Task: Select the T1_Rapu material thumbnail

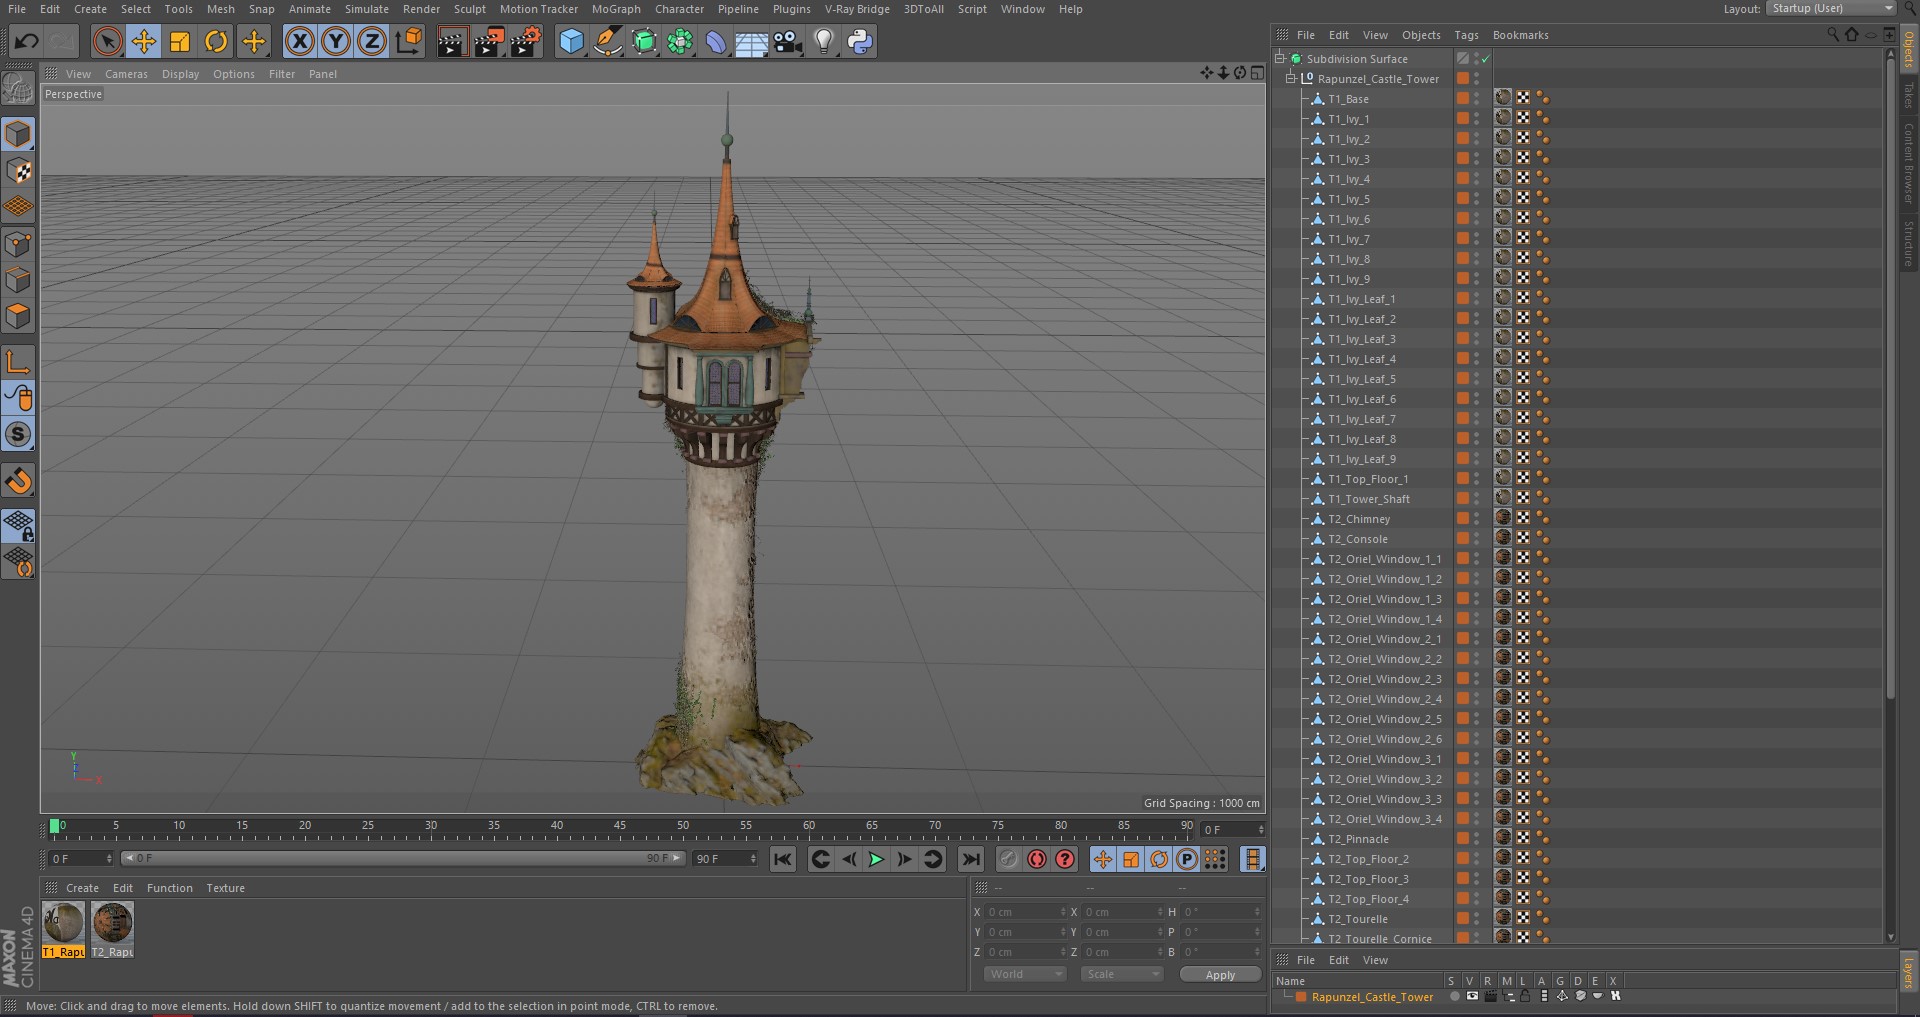Action: 64,923
